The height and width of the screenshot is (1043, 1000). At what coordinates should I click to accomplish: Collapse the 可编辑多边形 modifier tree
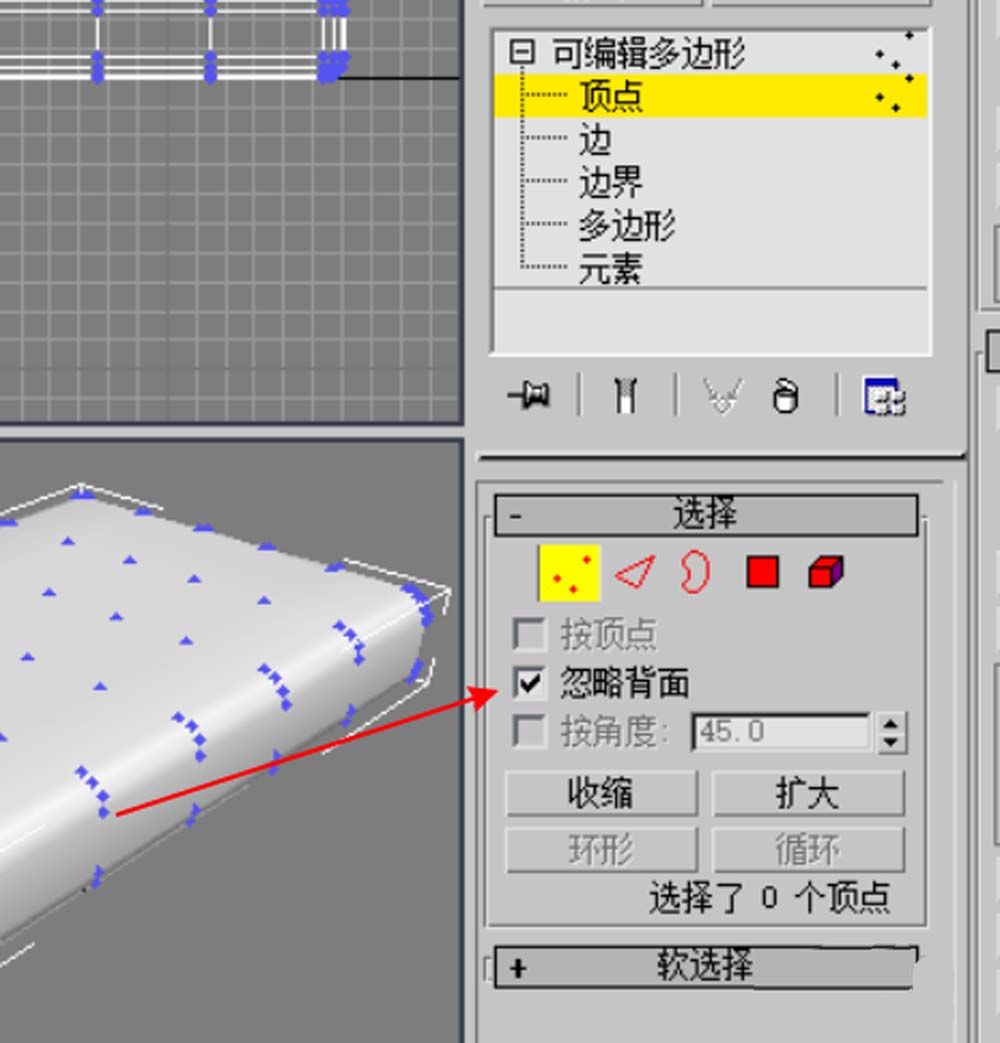pyautogui.click(x=522, y=52)
